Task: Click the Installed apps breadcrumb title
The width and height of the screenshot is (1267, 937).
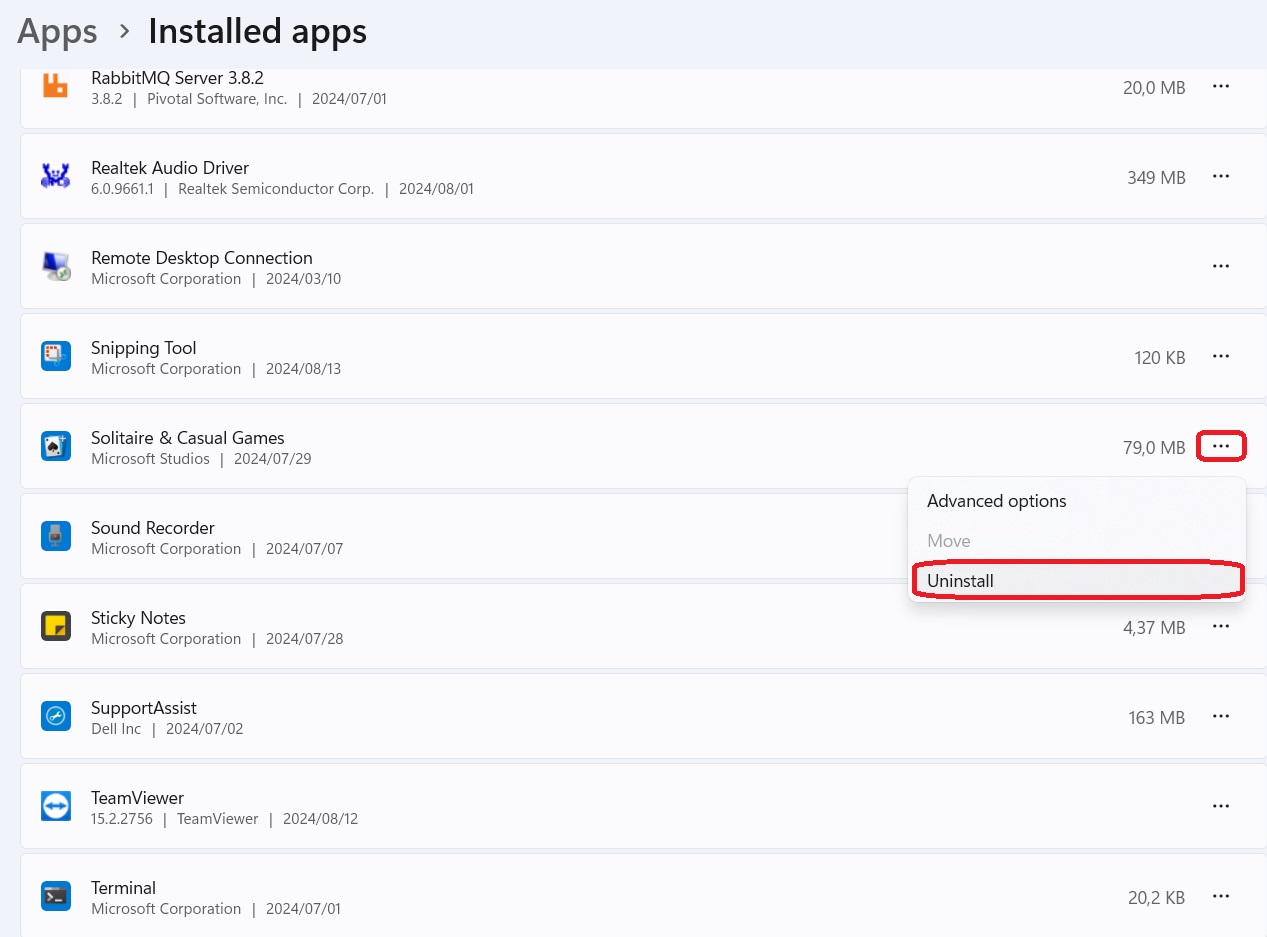Action: tap(257, 32)
